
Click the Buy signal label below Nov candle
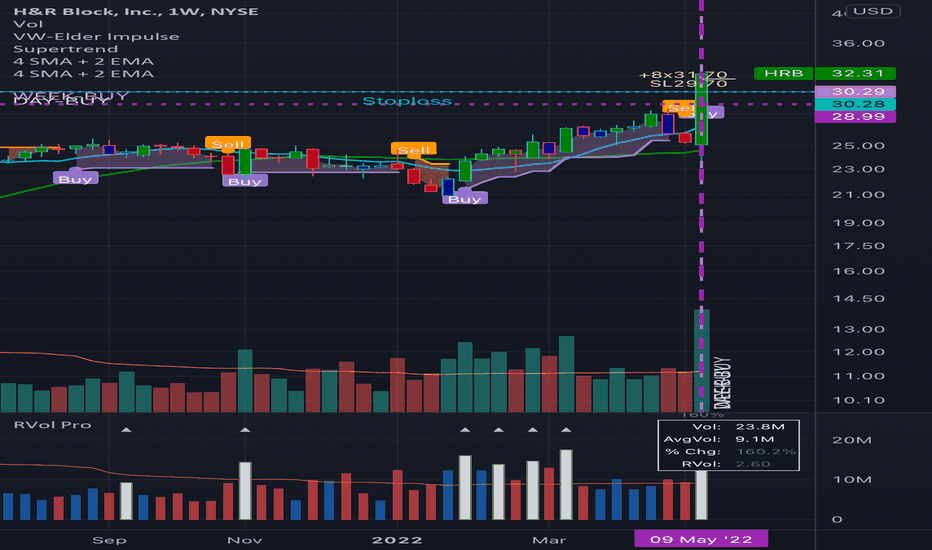tap(245, 181)
